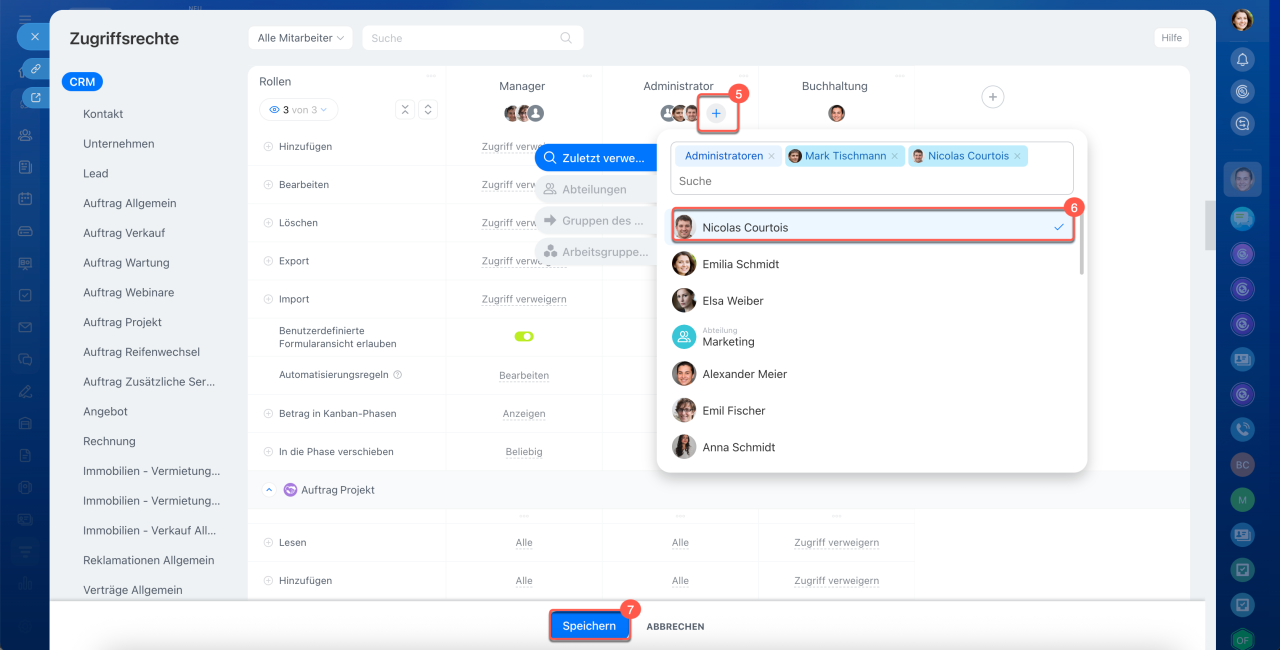Image resolution: width=1280 pixels, height=650 pixels.
Task: Expand the Hinzufügen permission row
Action: 268,147
